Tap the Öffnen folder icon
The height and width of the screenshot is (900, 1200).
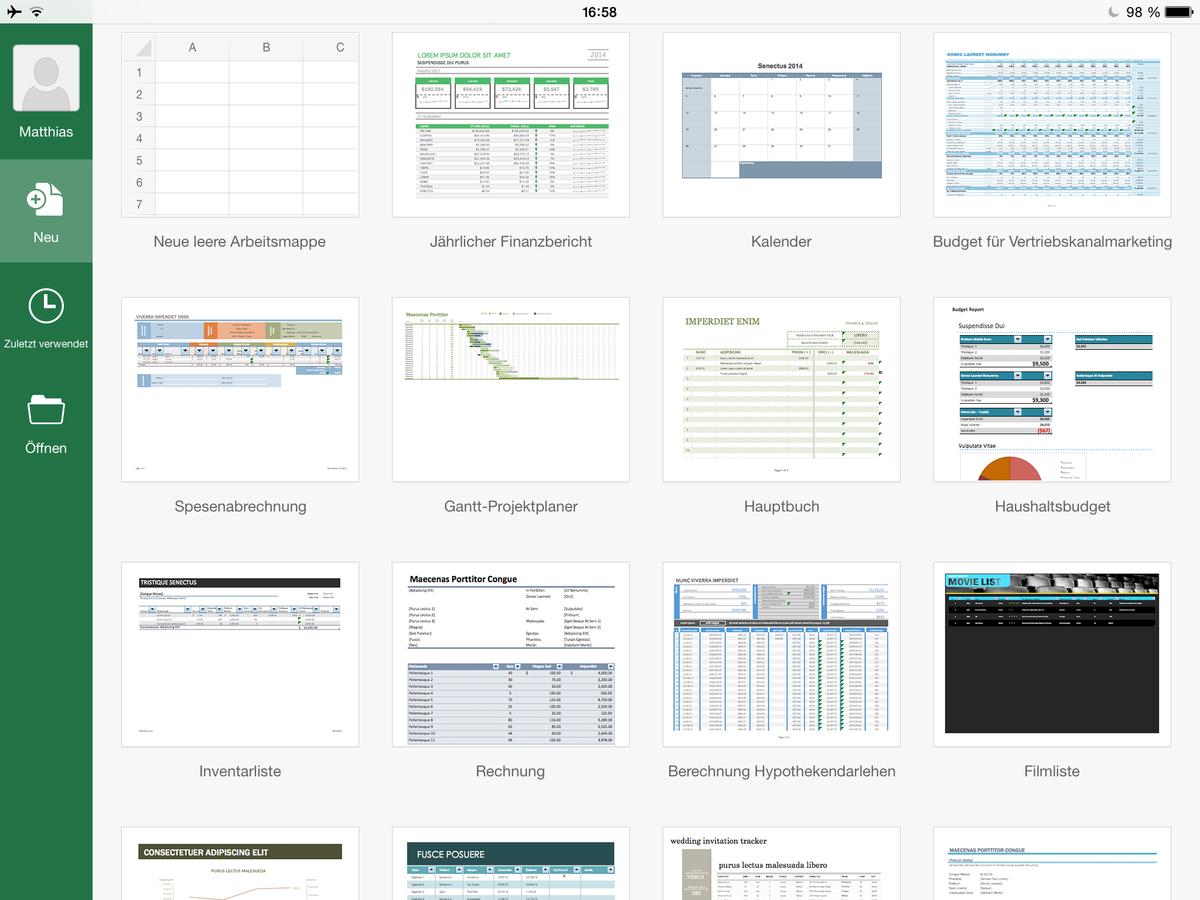point(46,410)
